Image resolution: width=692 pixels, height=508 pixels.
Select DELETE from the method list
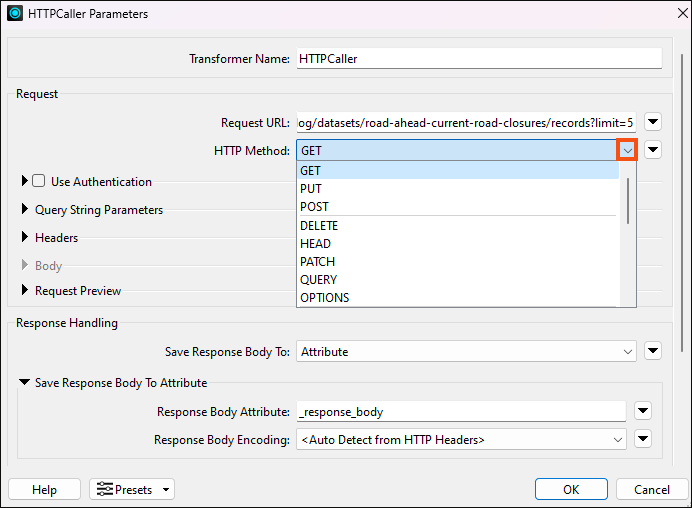tap(319, 226)
